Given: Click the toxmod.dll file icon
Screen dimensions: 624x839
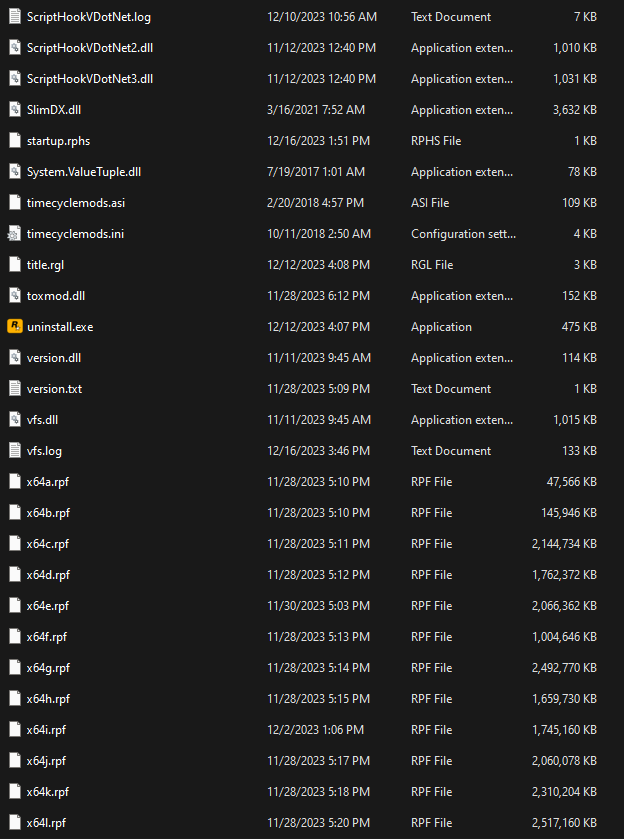Looking at the screenshot, I should point(15,295).
